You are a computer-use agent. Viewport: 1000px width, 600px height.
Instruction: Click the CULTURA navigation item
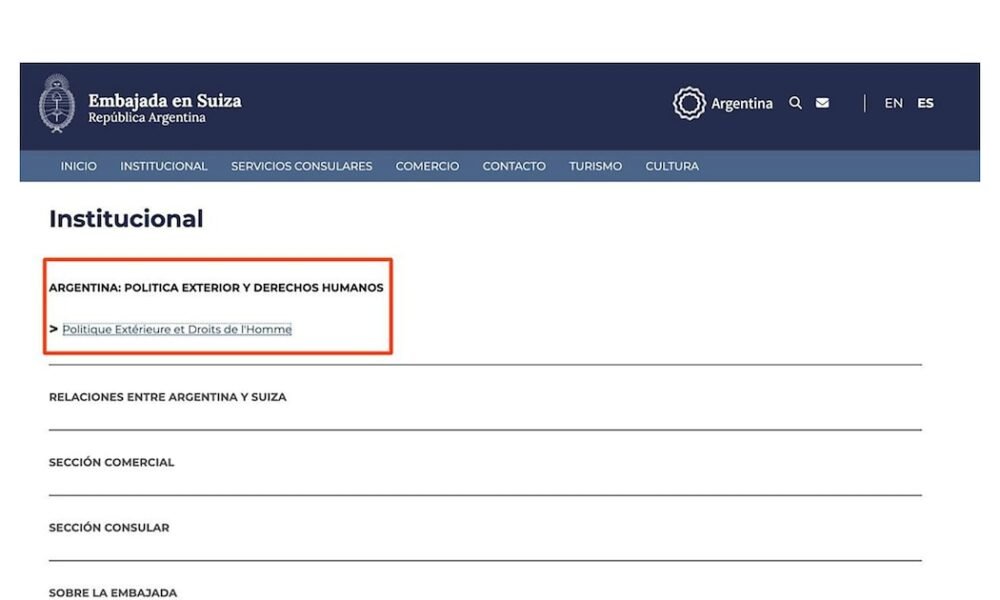point(672,166)
